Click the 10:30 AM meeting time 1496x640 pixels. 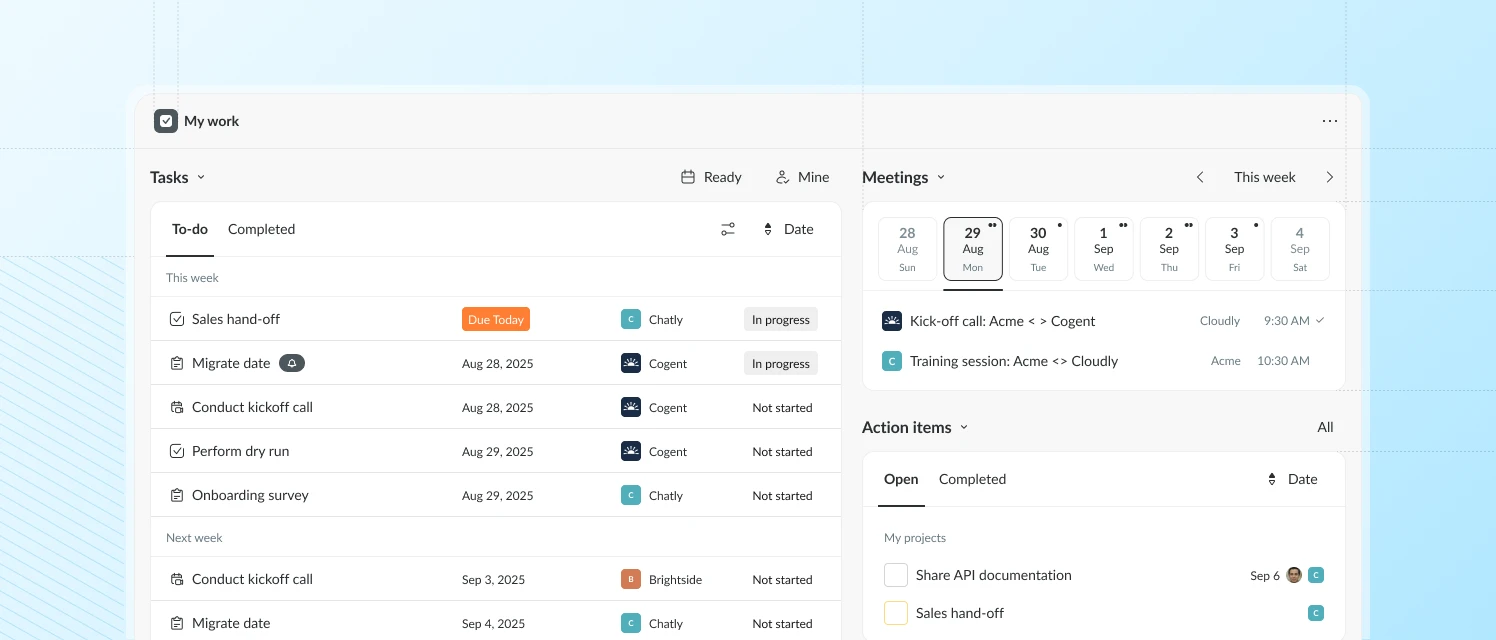point(1283,361)
